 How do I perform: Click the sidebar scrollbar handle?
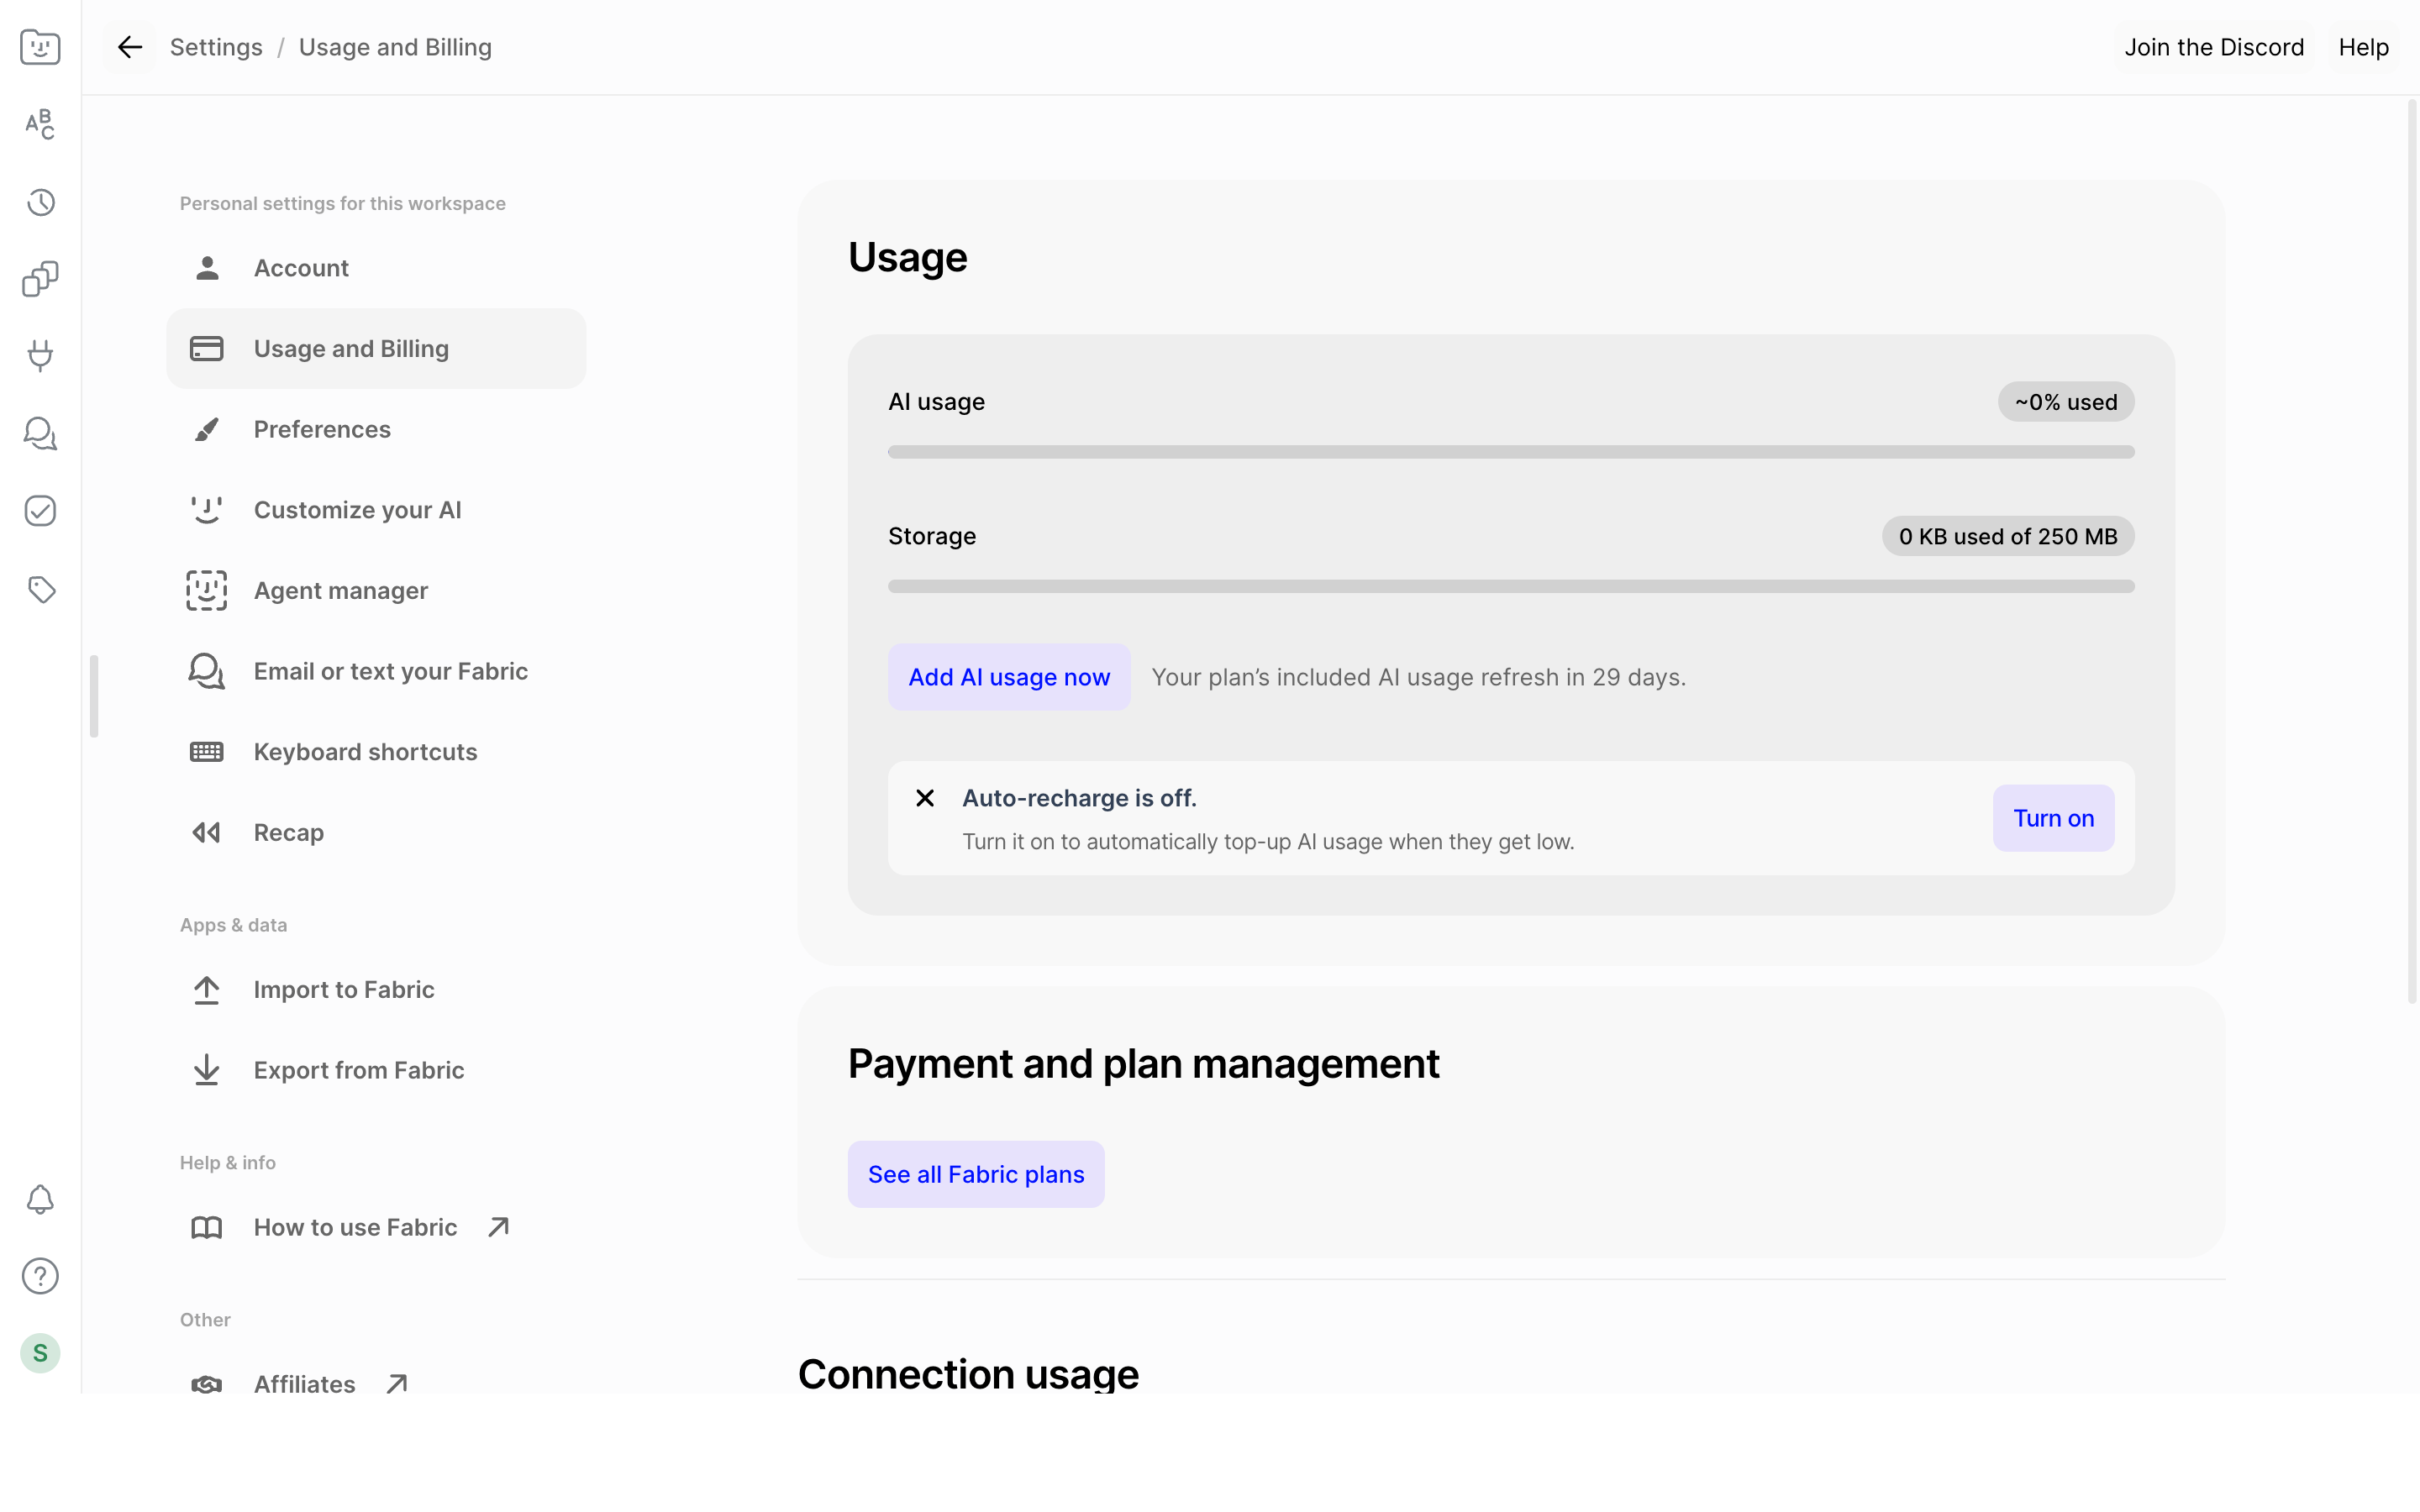click(x=94, y=696)
